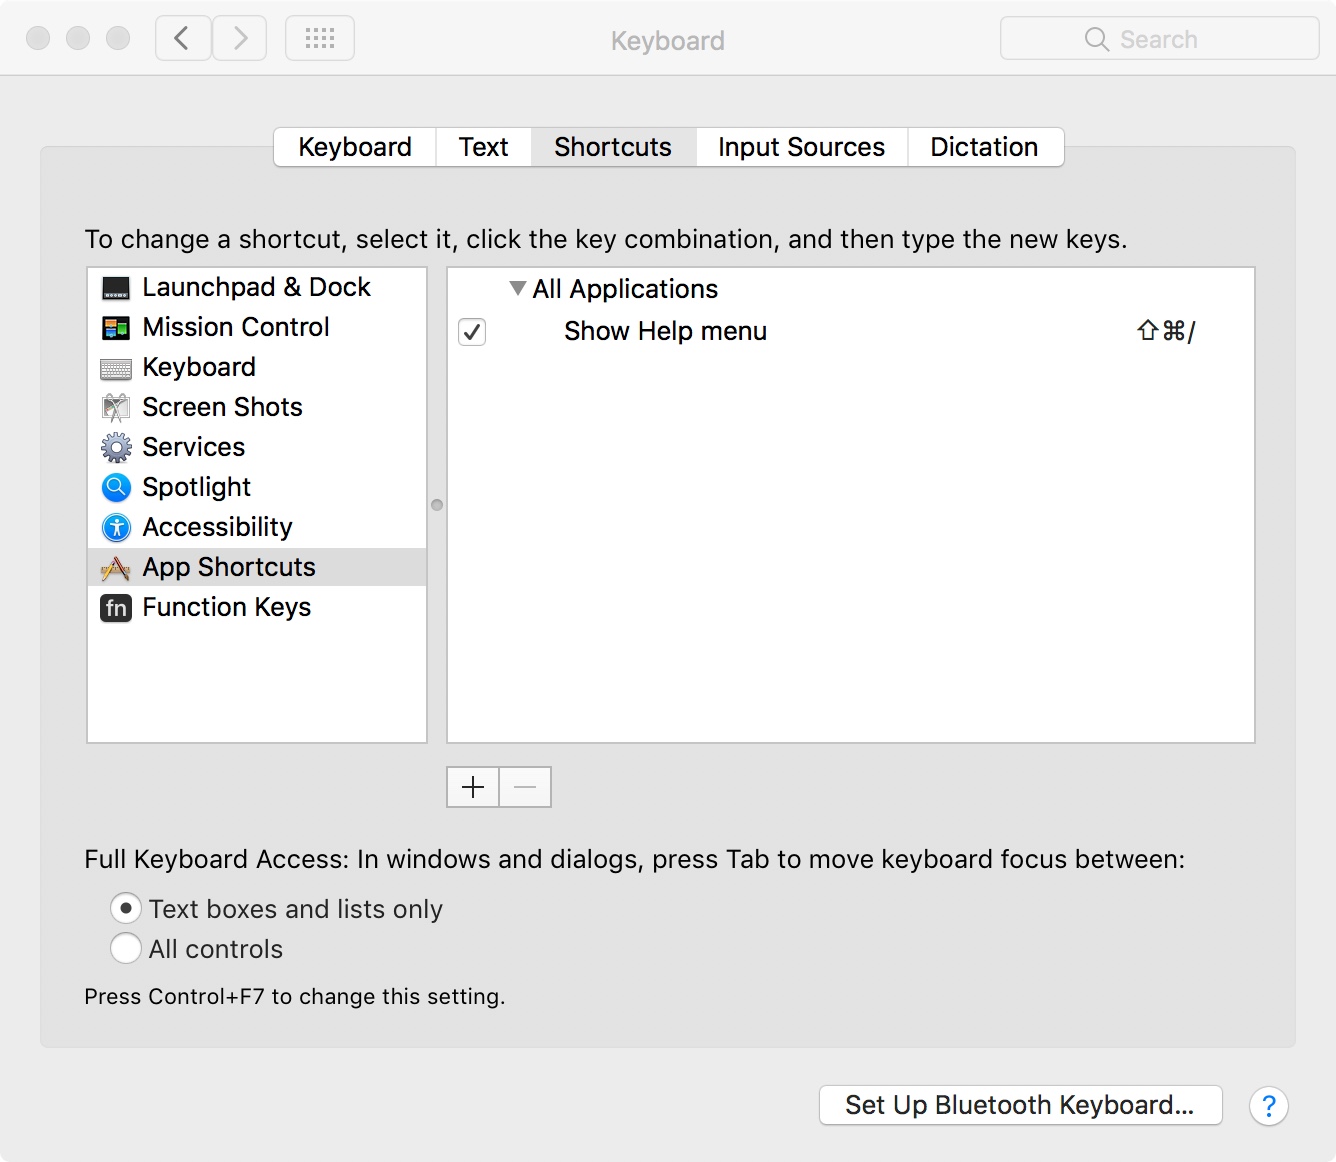
Task: Select Launchpad & Dock in the list
Action: 257,288
